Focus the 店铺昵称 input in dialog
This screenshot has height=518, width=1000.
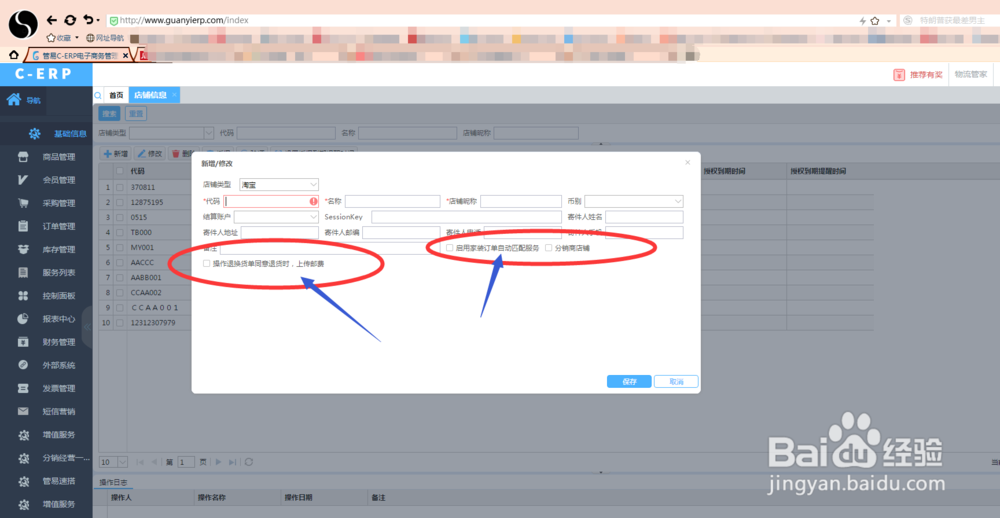521,202
